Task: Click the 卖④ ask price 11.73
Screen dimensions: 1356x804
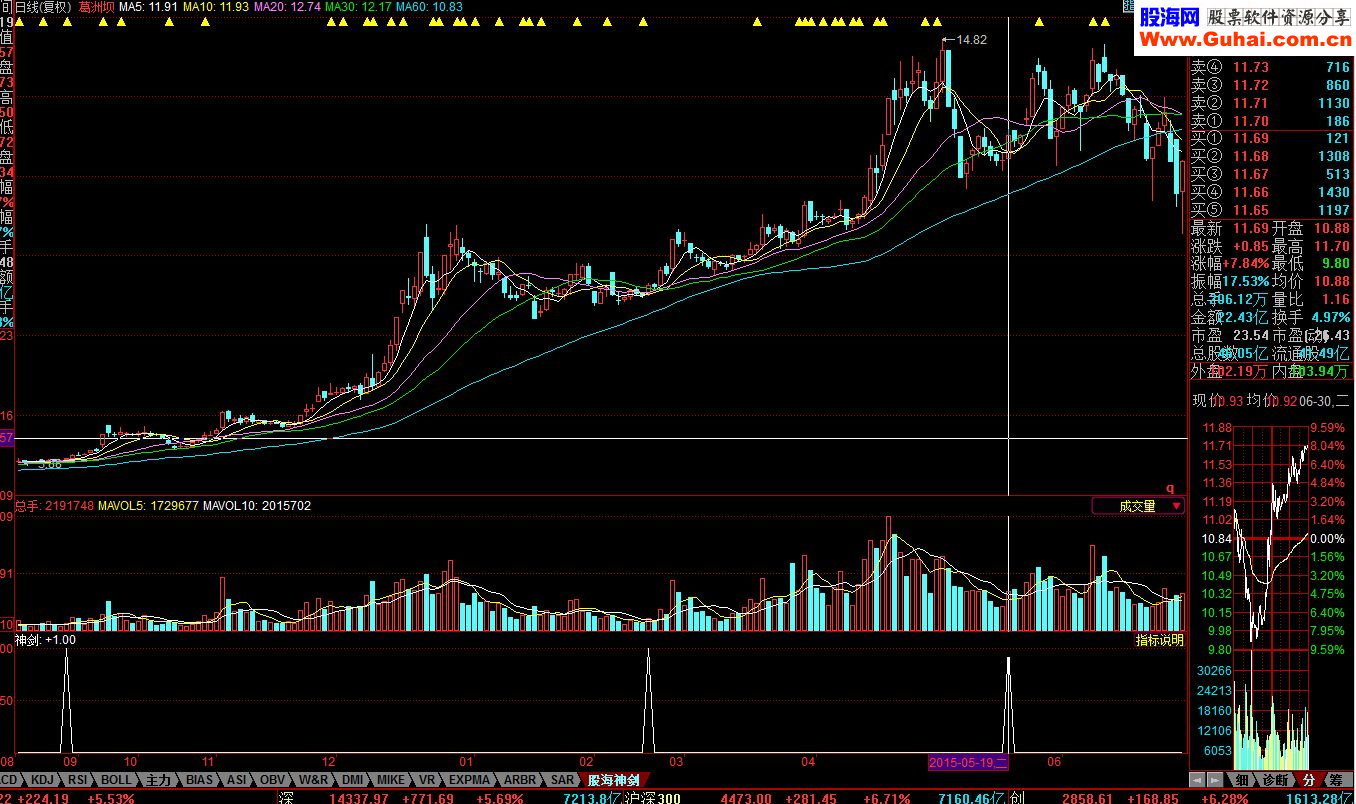Action: point(1250,67)
